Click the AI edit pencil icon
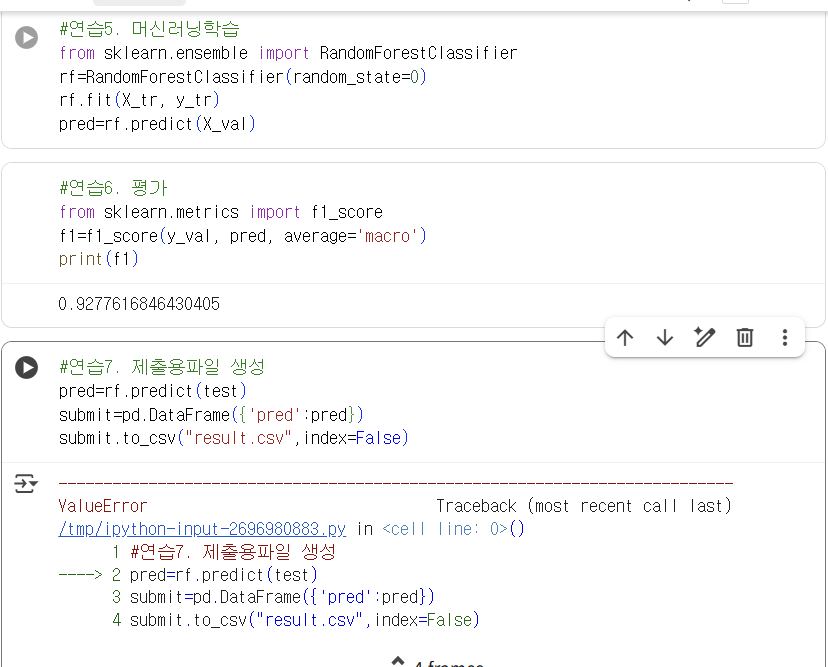Screen dimensions: 828x667 tap(705, 338)
